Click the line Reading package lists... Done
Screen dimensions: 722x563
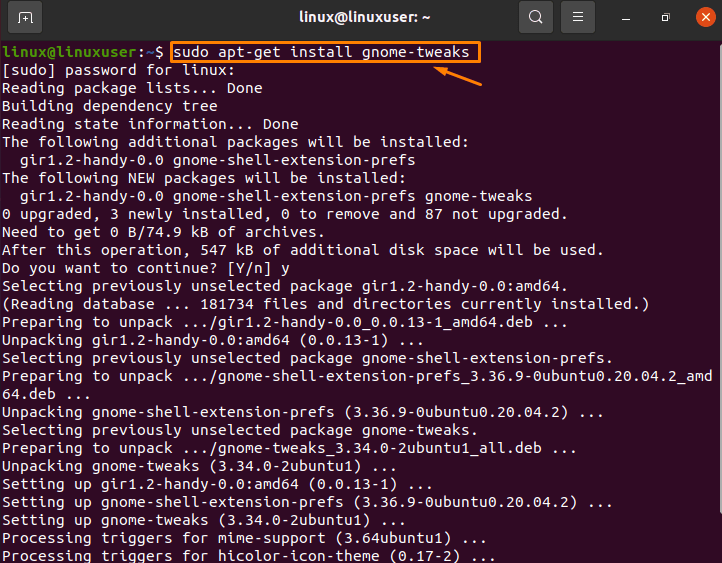click(132, 88)
